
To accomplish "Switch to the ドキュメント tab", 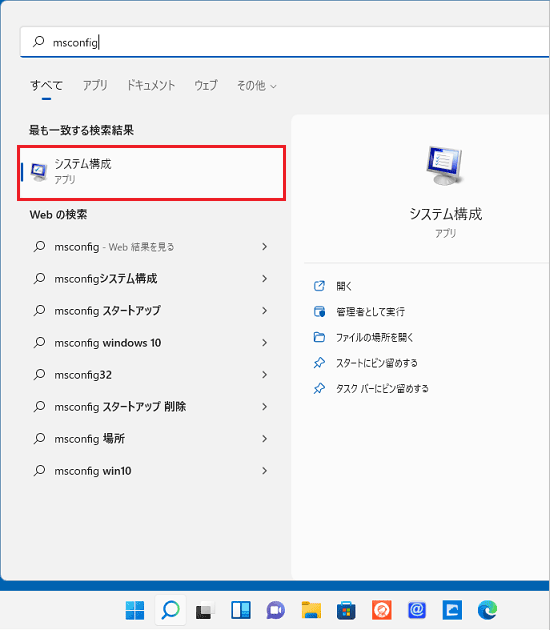I will [151, 85].
